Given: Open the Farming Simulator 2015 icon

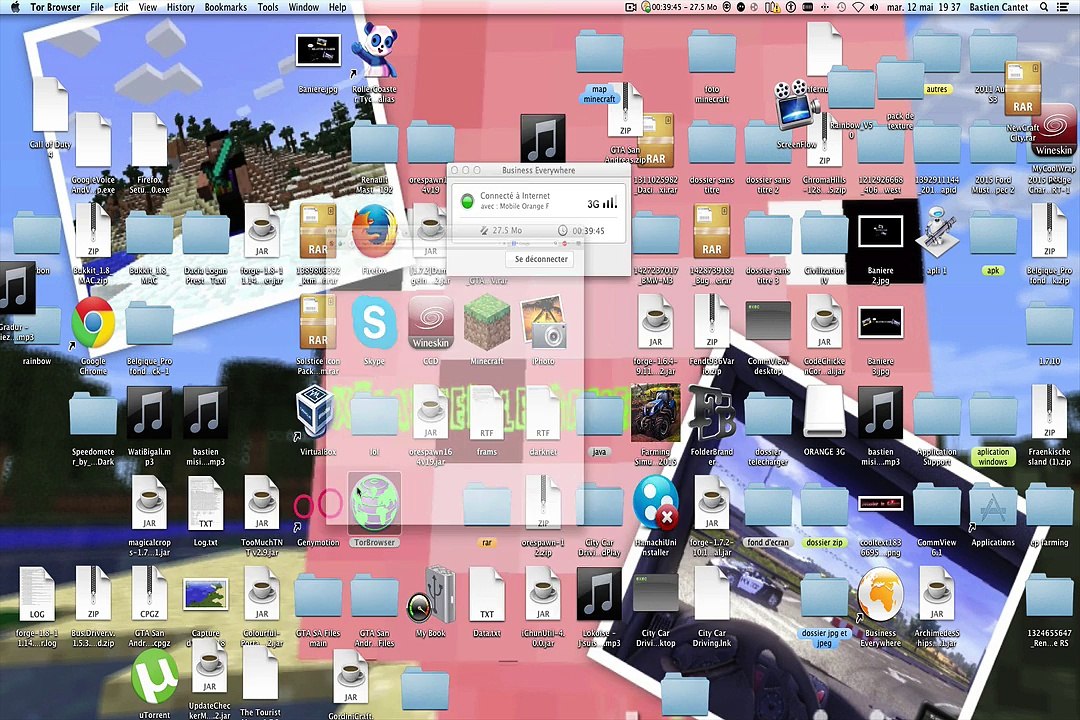Looking at the screenshot, I should pyautogui.click(x=656, y=413).
